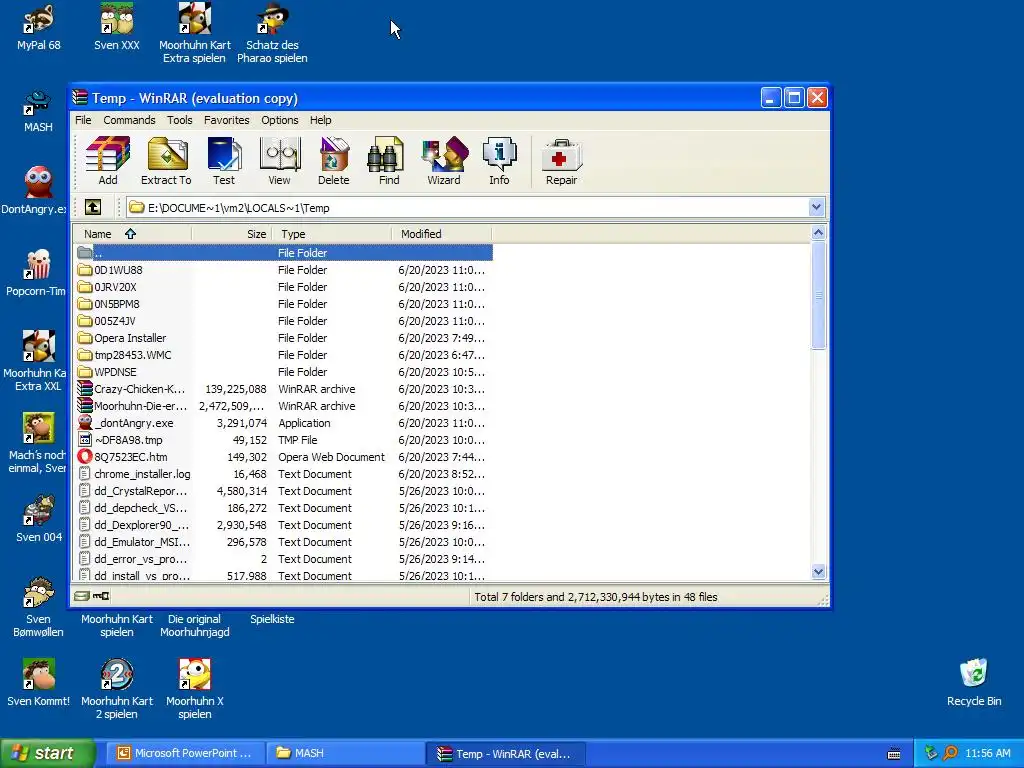This screenshot has height=768, width=1024.
Task: Select 8Q7523EC.htm file
Action: (x=283, y=456)
